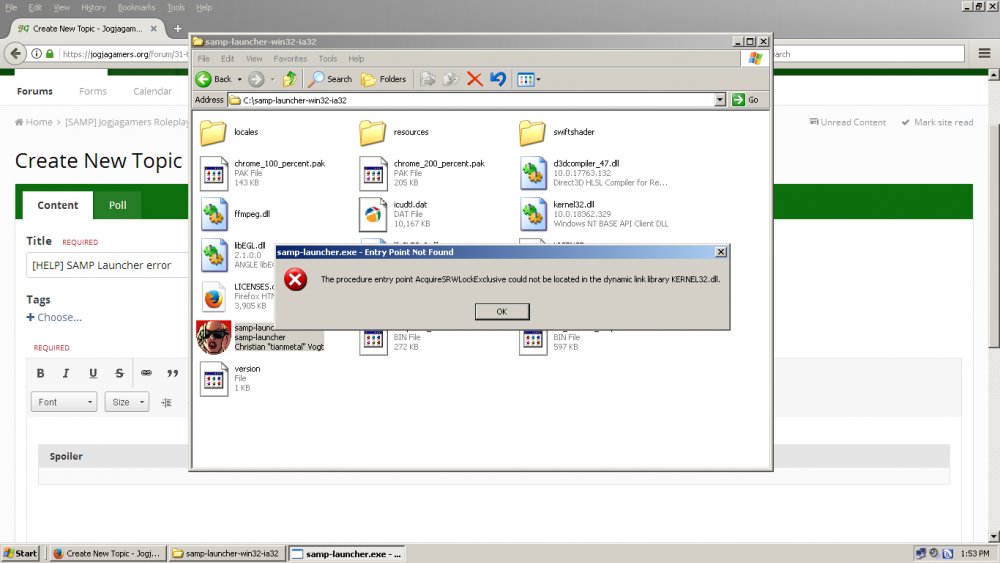Open the Explorer File menu
This screenshot has height=563, width=1000.
coord(203,59)
